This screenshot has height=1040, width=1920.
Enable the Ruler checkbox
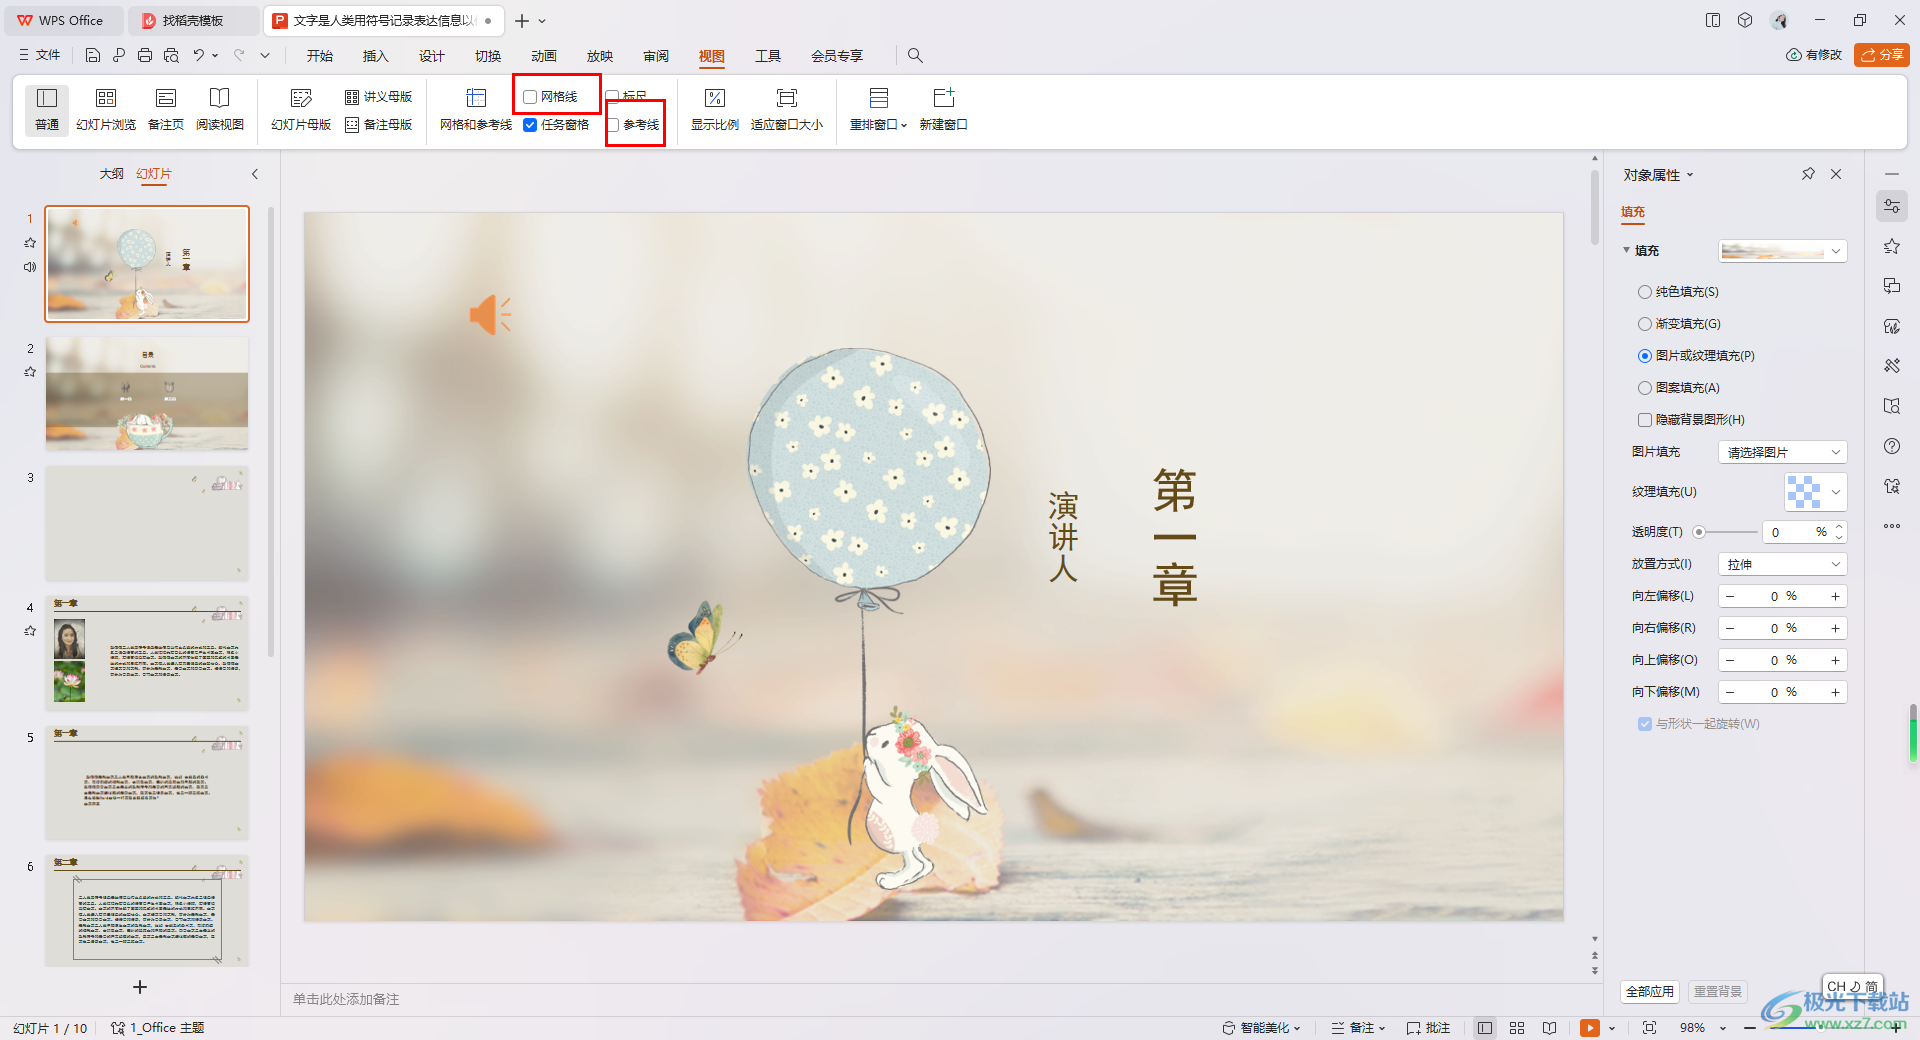point(612,97)
